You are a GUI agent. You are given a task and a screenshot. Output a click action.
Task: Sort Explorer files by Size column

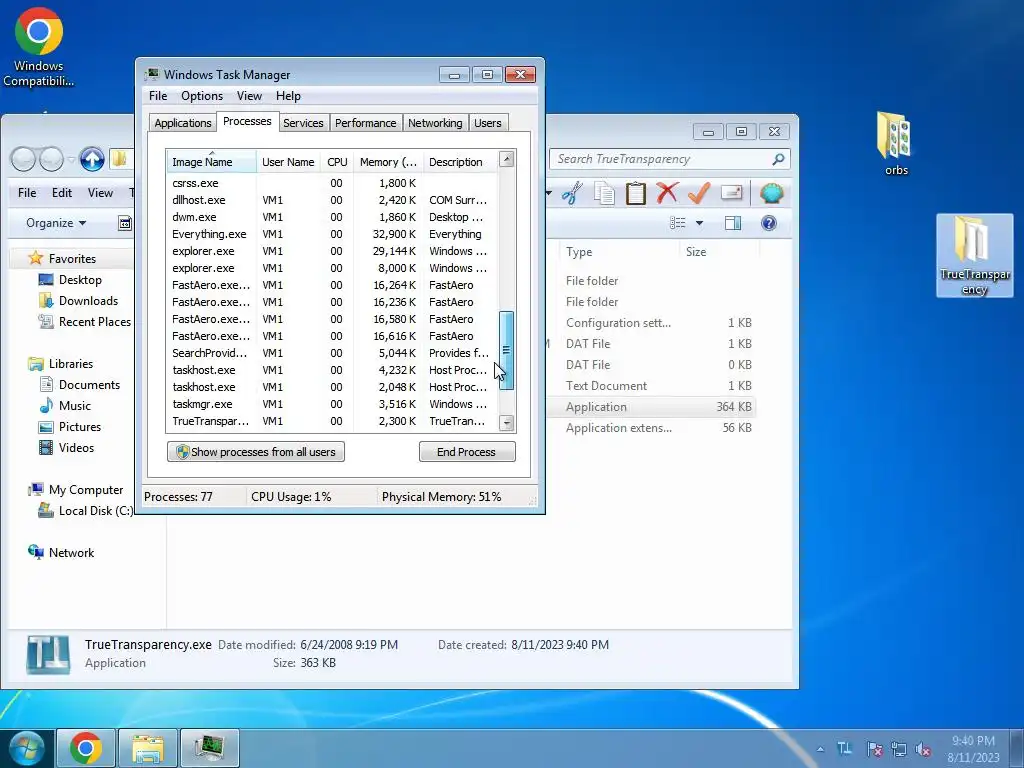[x=718, y=251]
